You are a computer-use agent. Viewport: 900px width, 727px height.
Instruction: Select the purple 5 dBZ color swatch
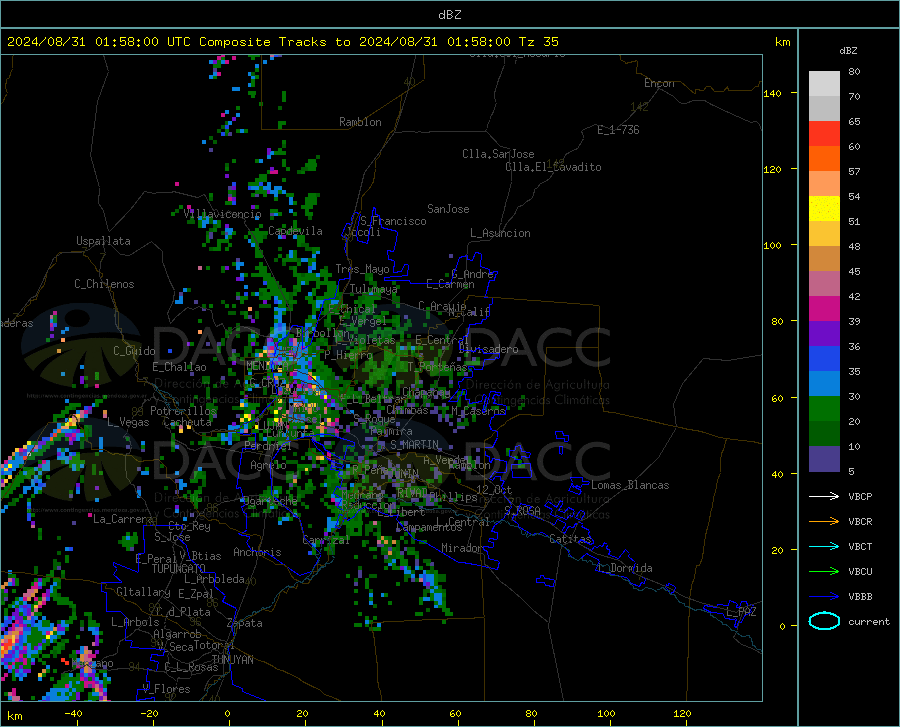pos(824,459)
